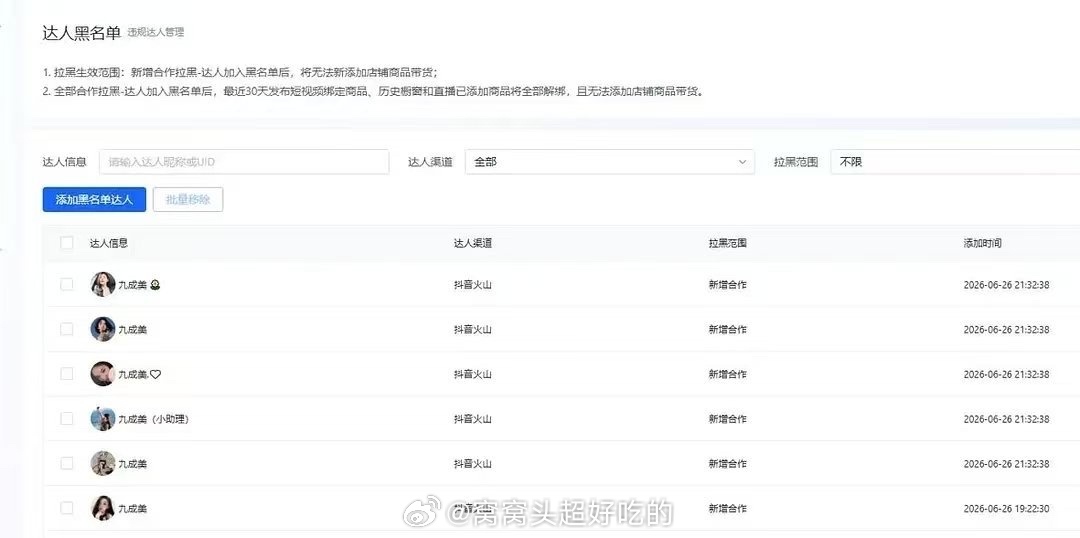Open the 达人渠道 dropdown showing 全部
Screen dimensions: 1080x538
coord(610,162)
